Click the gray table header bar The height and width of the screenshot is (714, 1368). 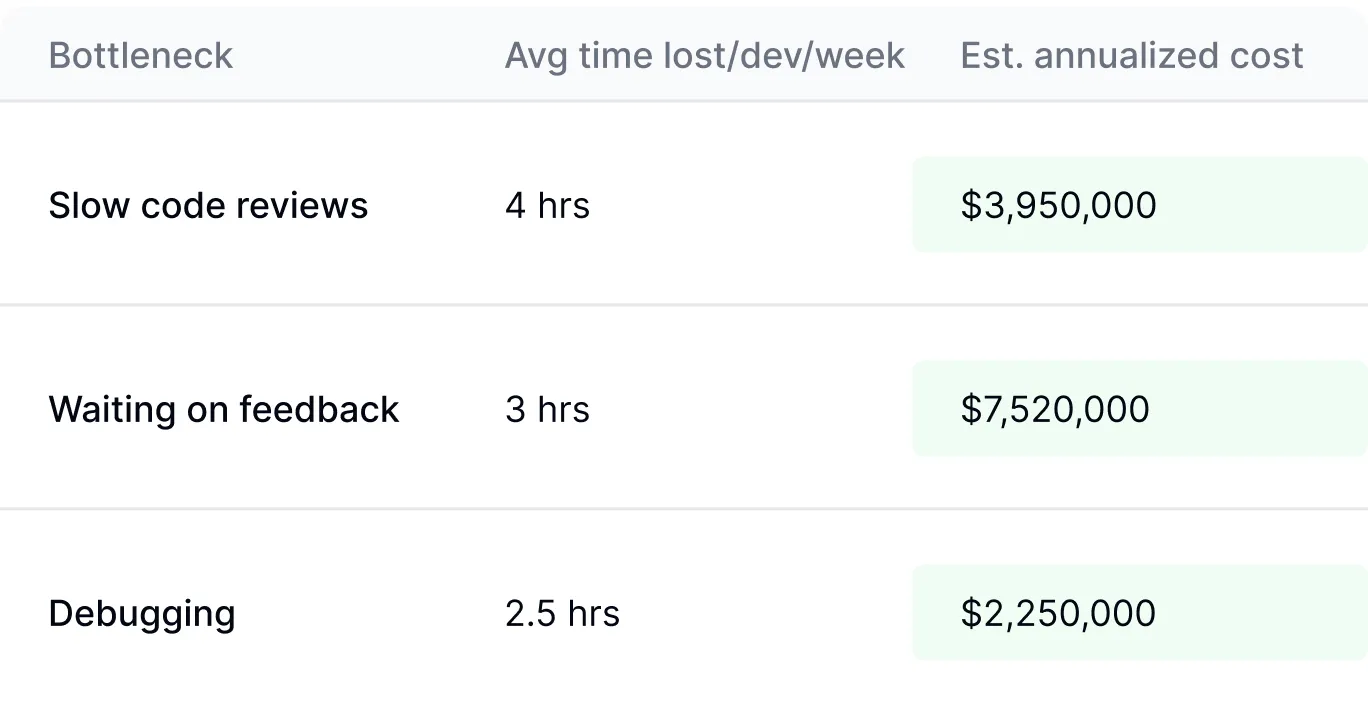pyautogui.click(x=400, y=30)
